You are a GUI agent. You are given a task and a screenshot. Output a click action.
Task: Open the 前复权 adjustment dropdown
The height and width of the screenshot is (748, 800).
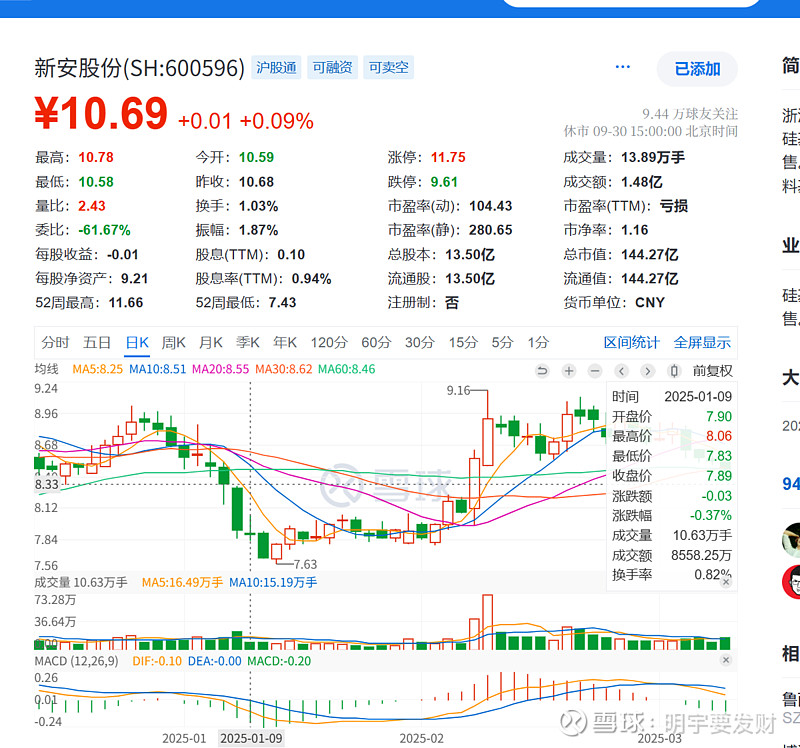(x=712, y=371)
